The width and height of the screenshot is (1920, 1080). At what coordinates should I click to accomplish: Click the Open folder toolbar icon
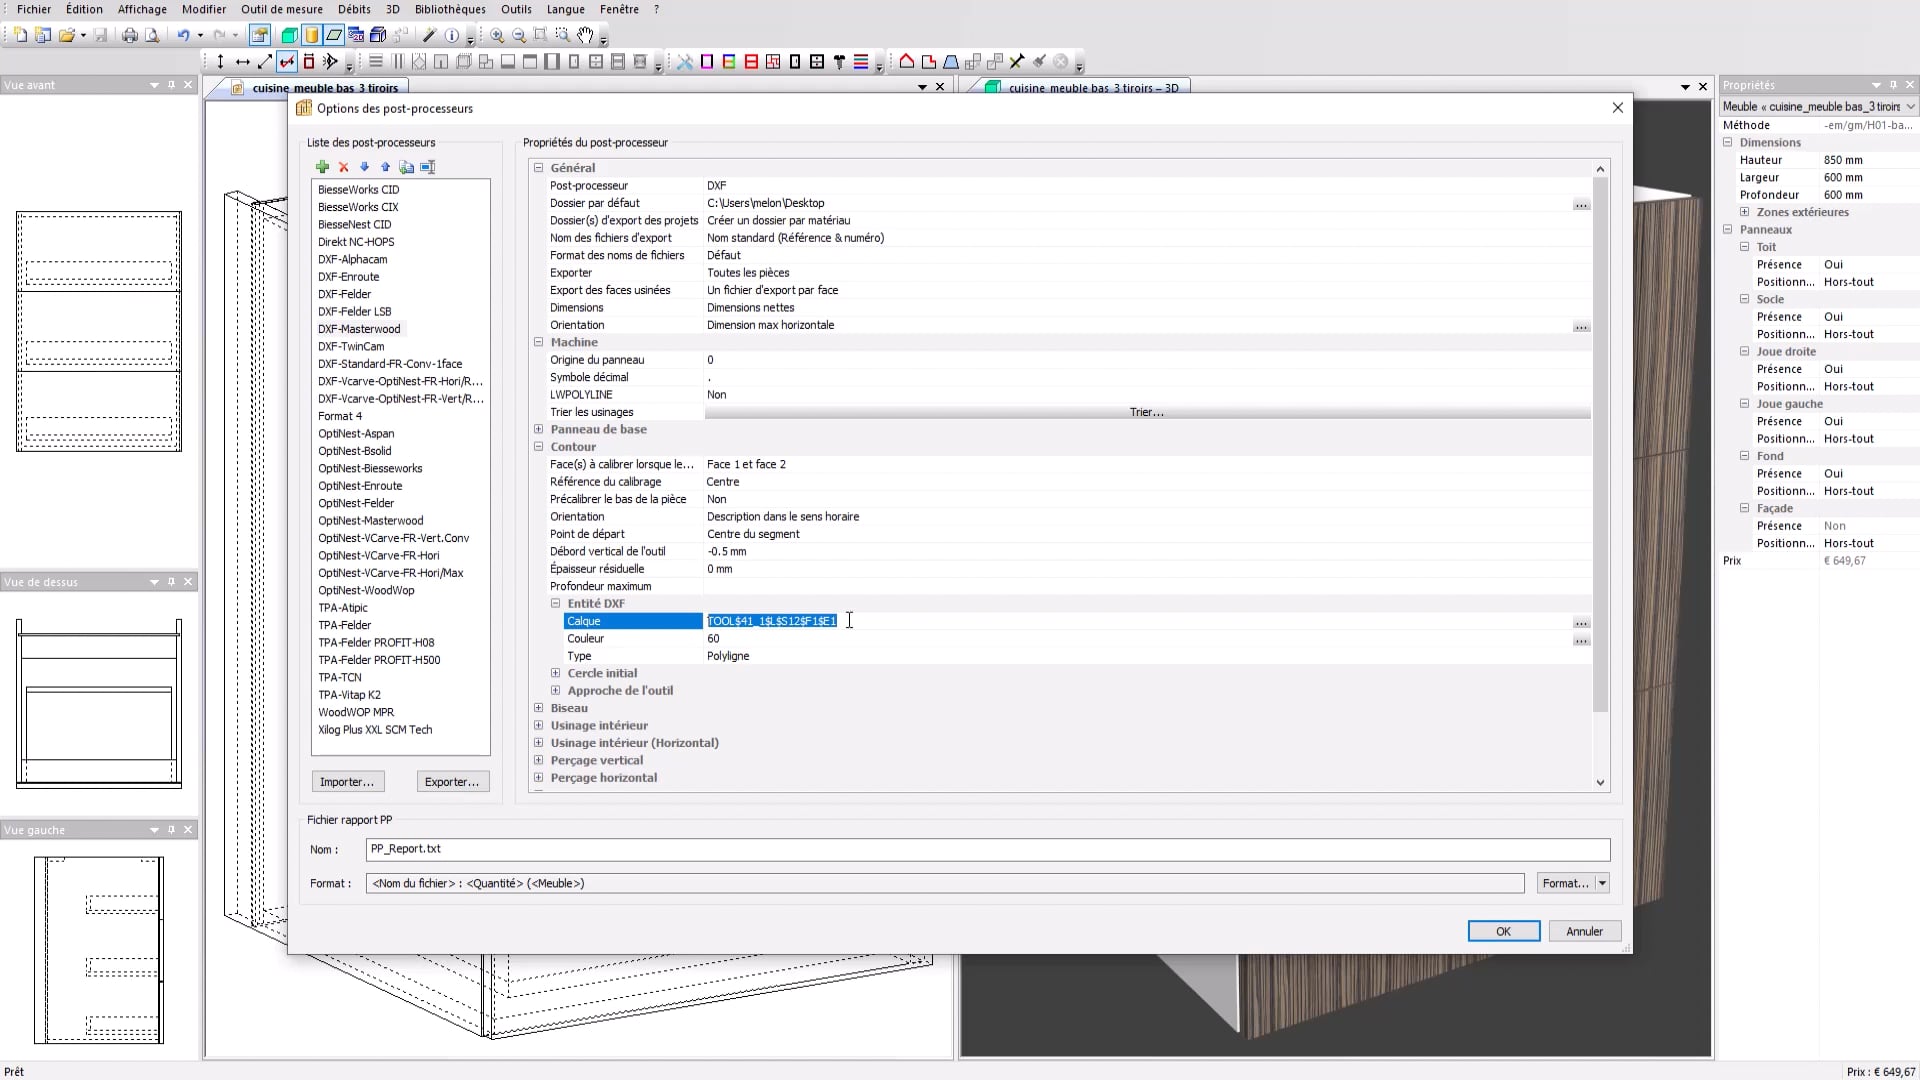[66, 35]
